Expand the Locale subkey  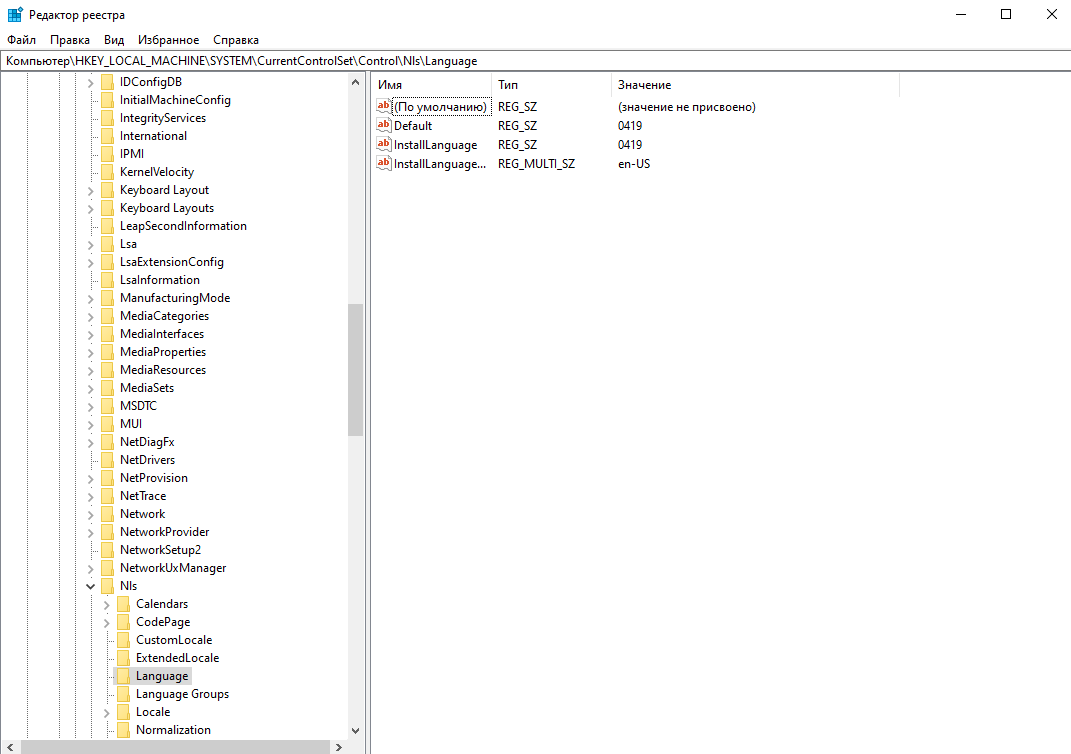(x=107, y=712)
